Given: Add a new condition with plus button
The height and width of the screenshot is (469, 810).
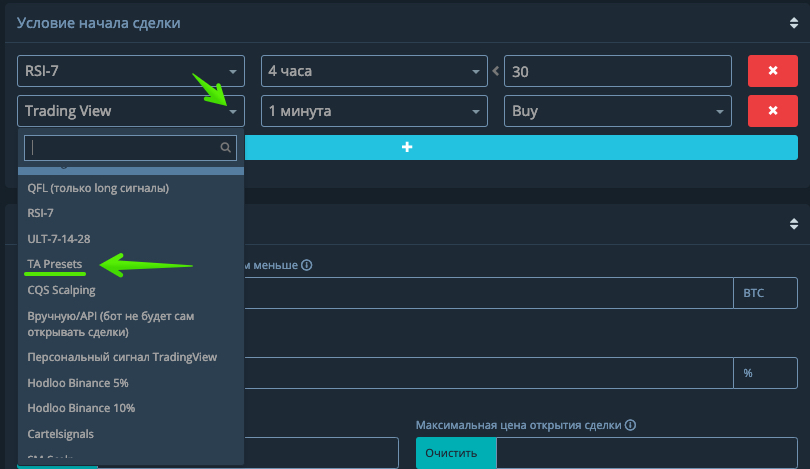Looking at the screenshot, I should pos(407,147).
